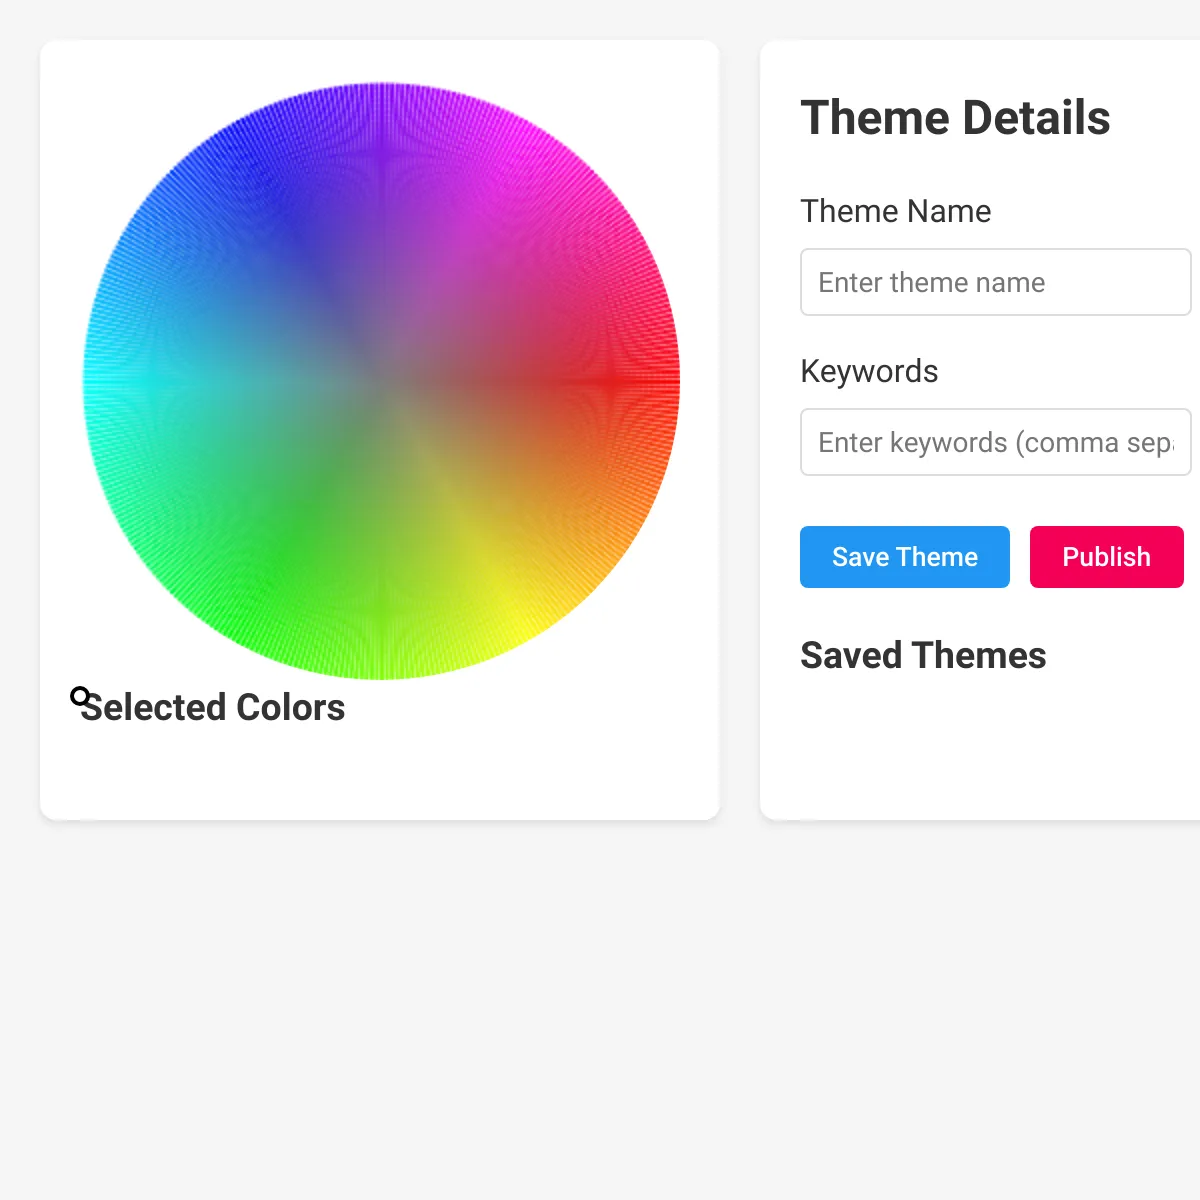Click the Saved Themes heading
1200x1200 pixels.
[x=923, y=656]
